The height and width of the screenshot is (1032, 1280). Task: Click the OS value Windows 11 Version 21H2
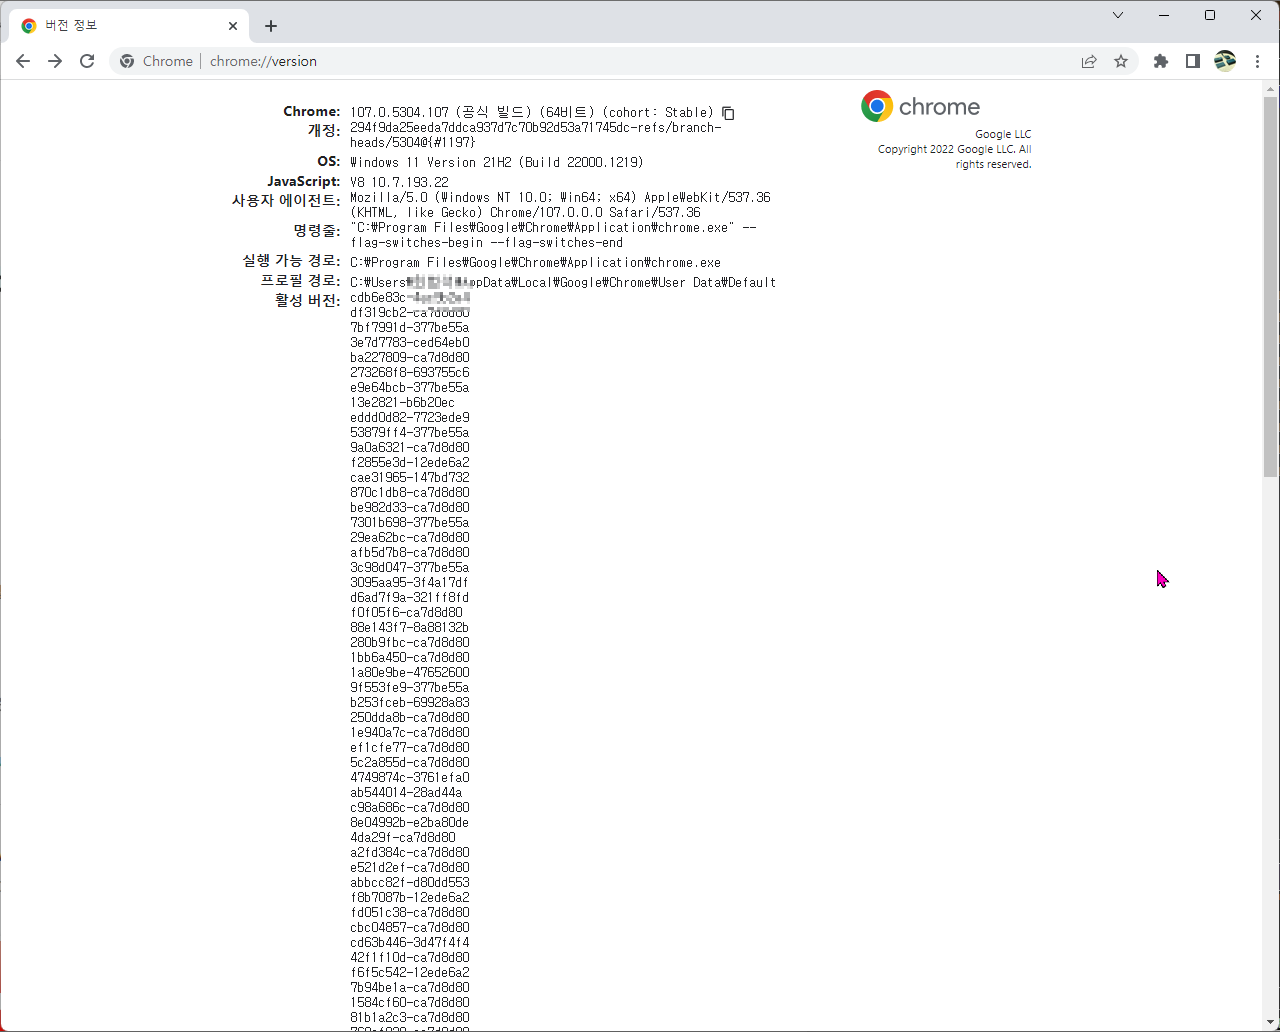(497, 162)
